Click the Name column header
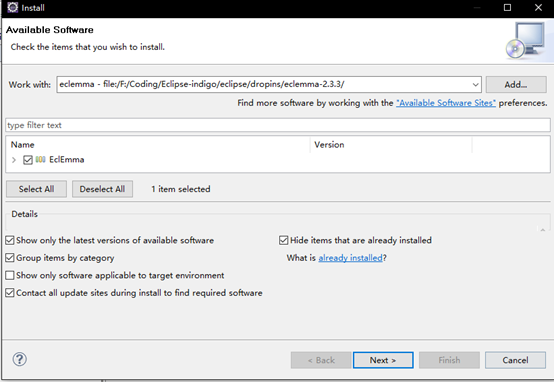This screenshot has height=382, width=554. (158, 145)
